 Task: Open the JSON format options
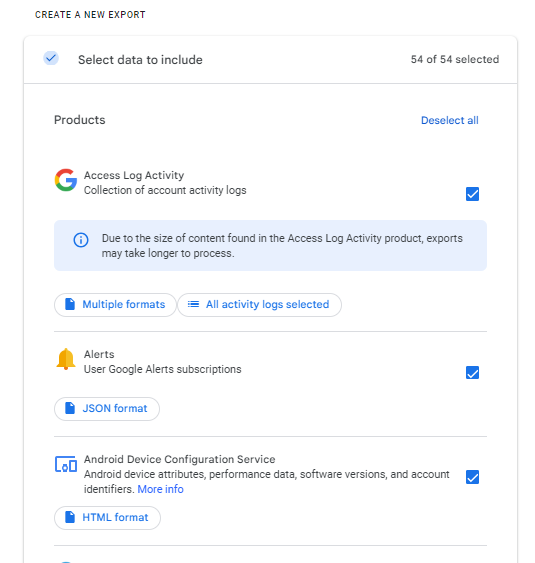[x=107, y=409]
